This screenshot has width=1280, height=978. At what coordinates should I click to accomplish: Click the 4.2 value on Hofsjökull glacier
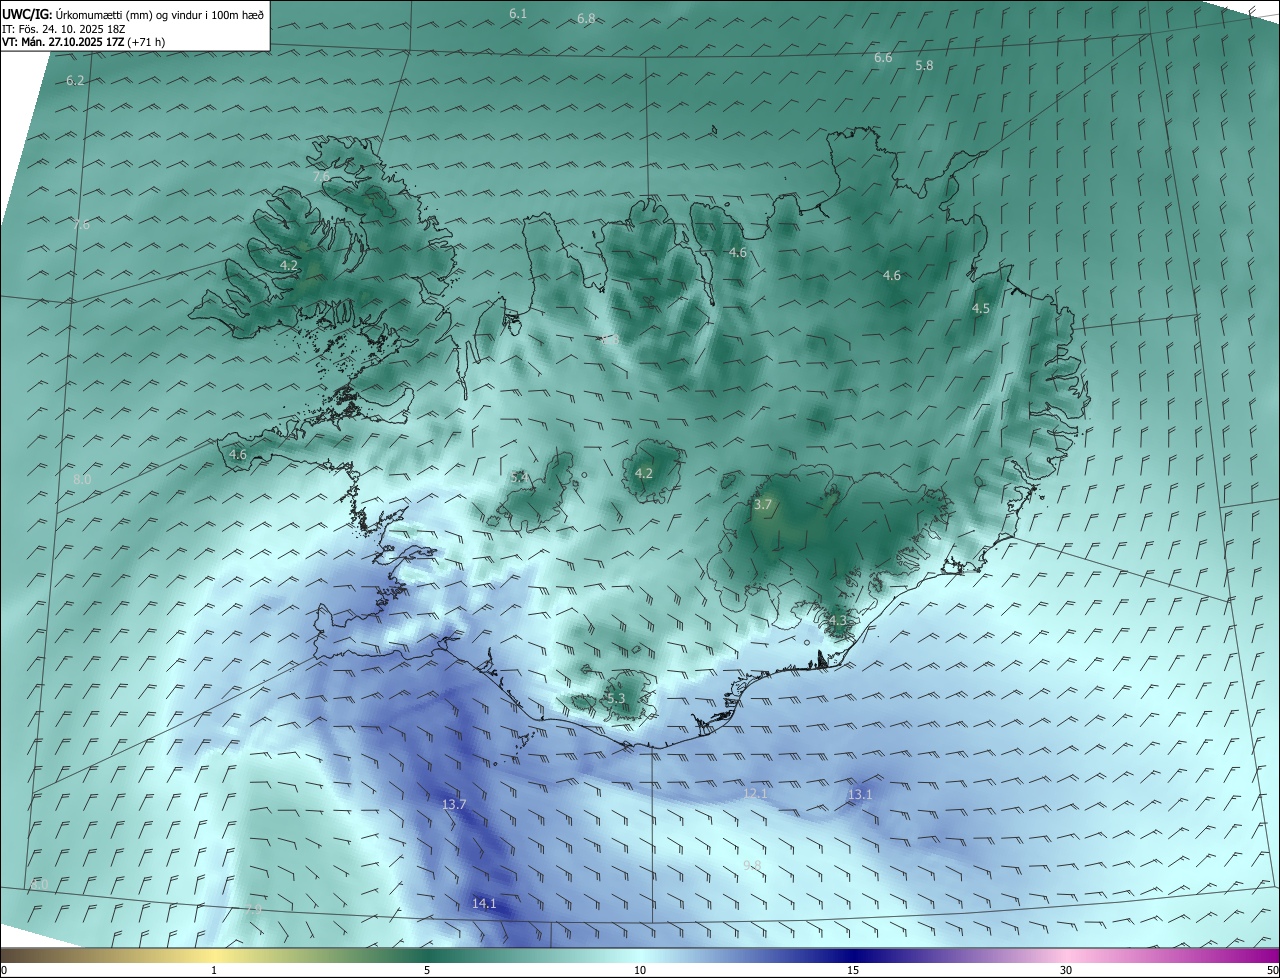pyautogui.click(x=644, y=474)
